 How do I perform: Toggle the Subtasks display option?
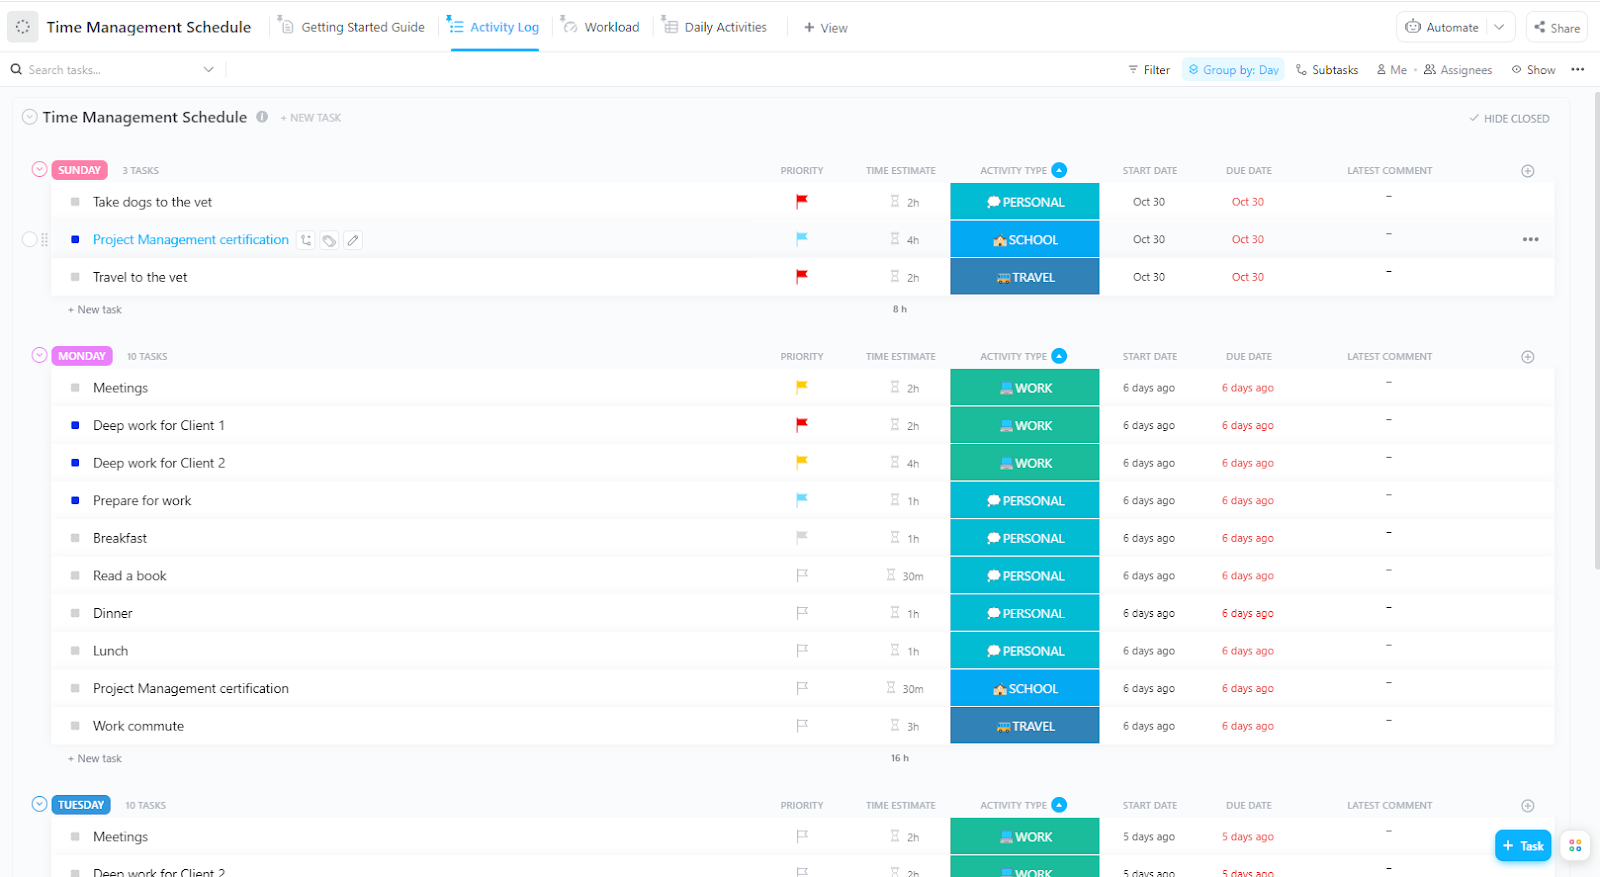[1327, 70]
